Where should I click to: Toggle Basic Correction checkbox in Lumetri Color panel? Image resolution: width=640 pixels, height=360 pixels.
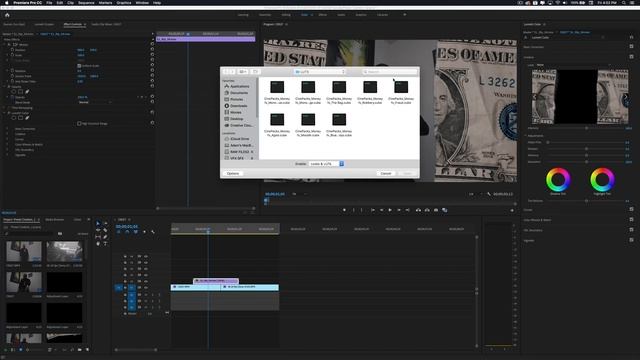(x=631, y=47)
